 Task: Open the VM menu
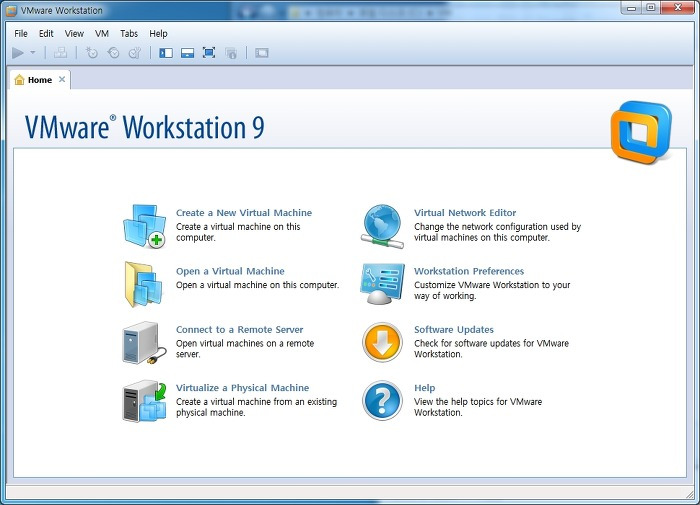102,33
